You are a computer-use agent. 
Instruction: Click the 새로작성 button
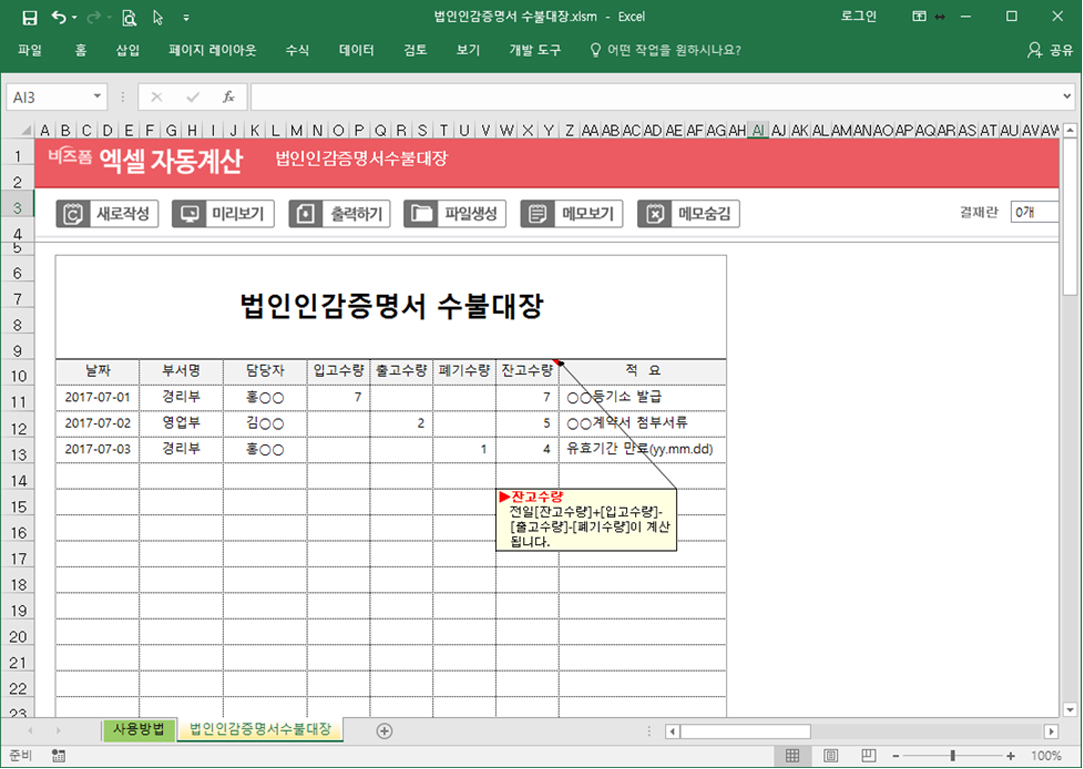107,213
